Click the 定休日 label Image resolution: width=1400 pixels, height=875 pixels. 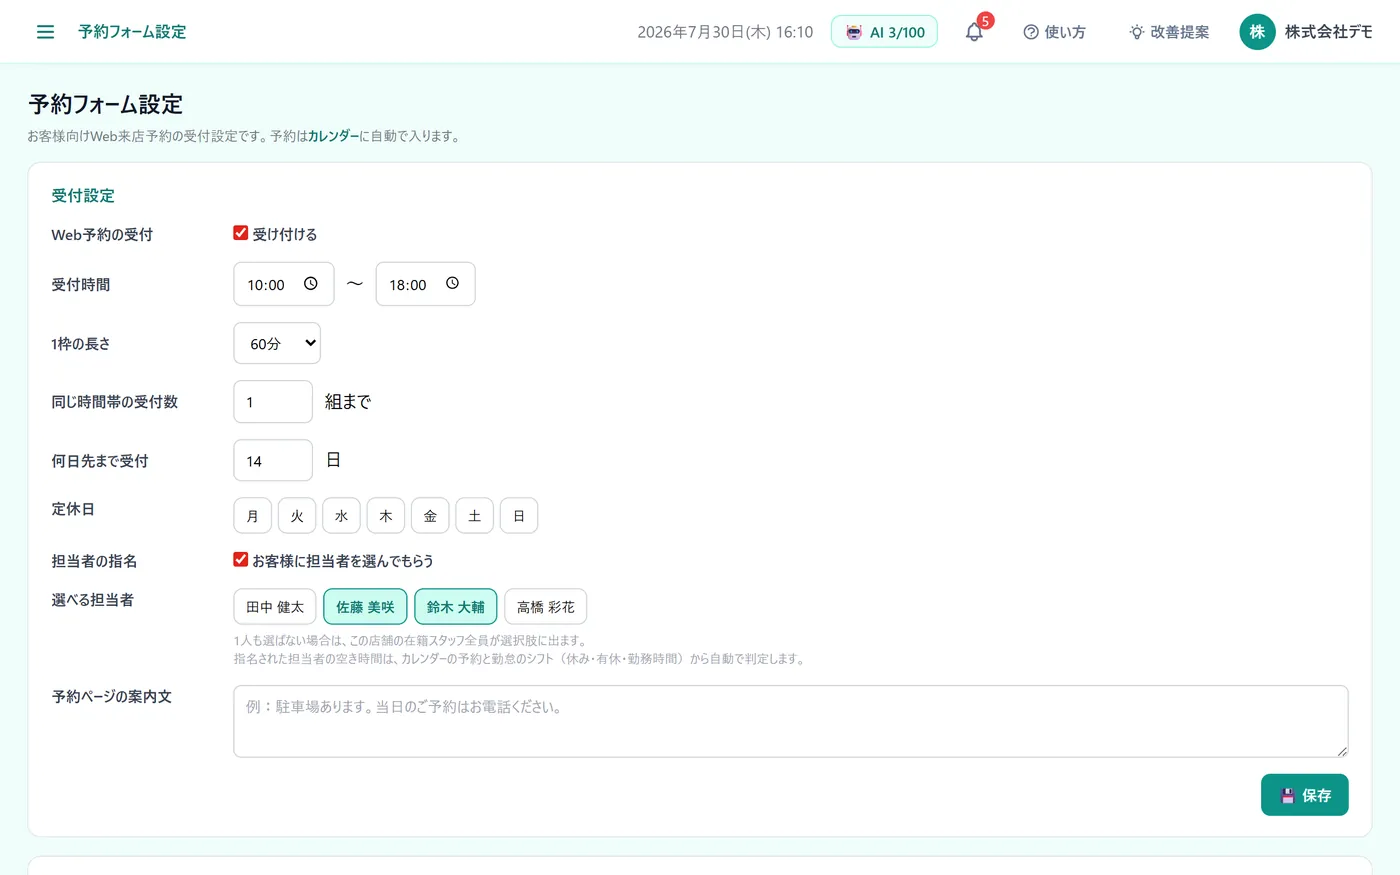73,509
